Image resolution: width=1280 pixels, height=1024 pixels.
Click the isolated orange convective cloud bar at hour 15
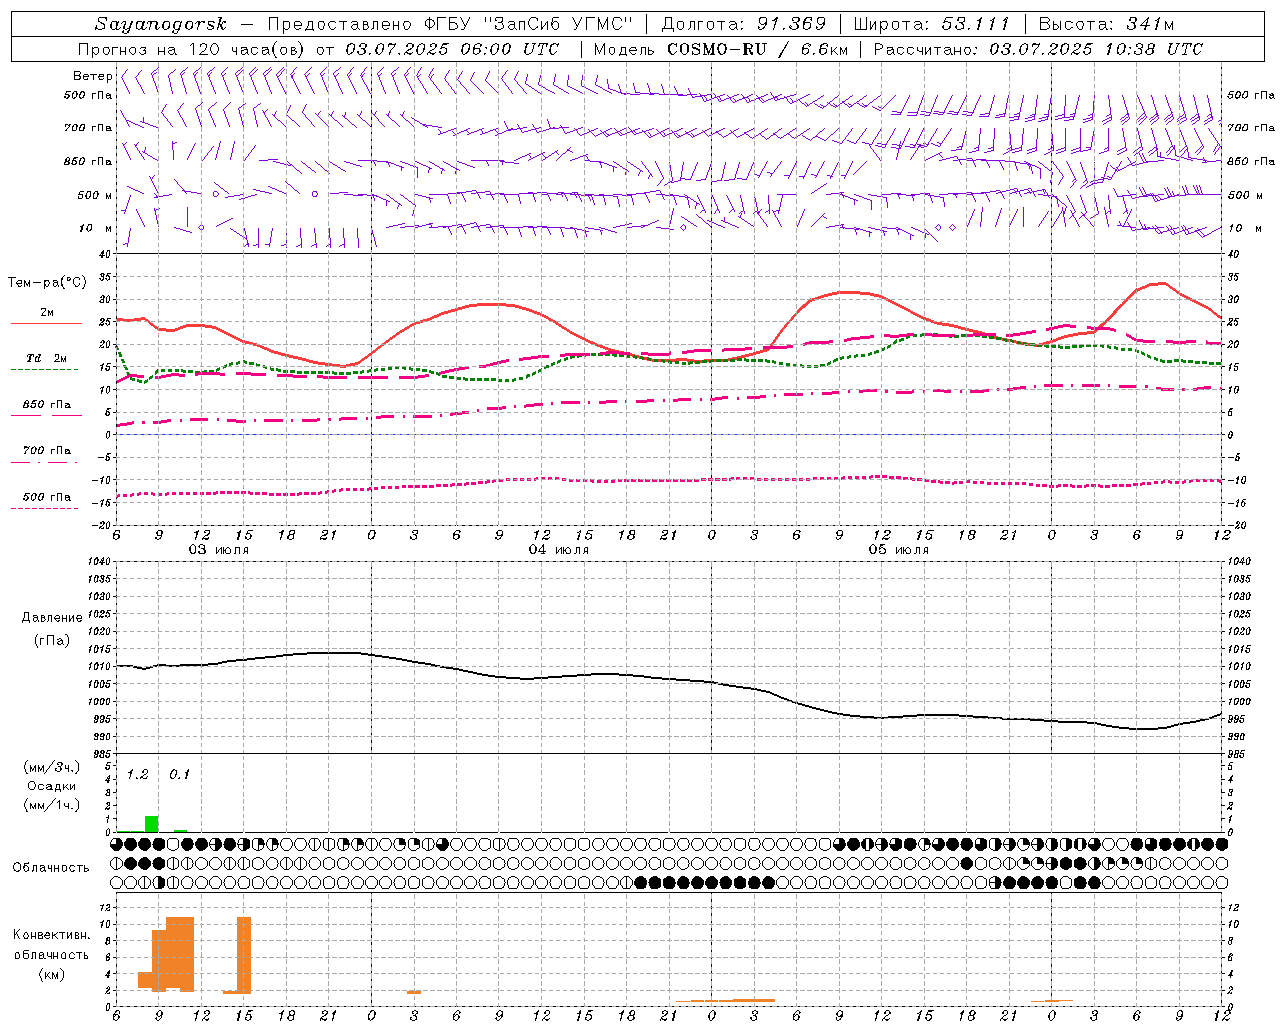[244, 954]
